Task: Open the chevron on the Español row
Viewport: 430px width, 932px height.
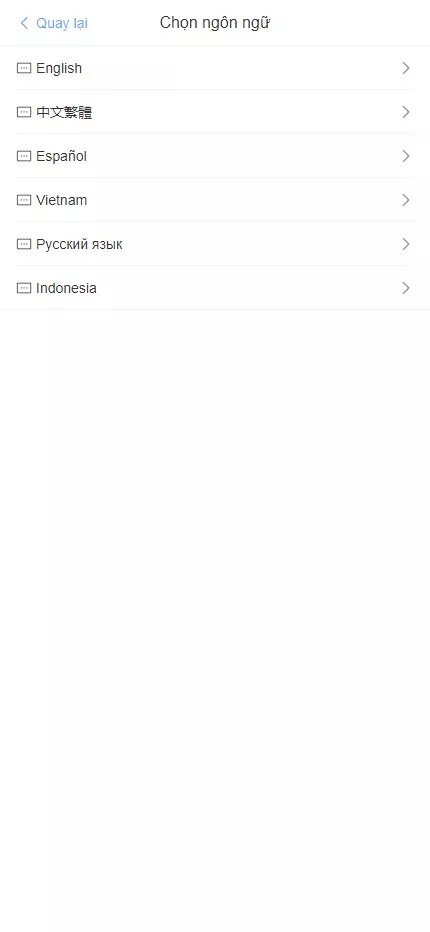Action: click(406, 156)
